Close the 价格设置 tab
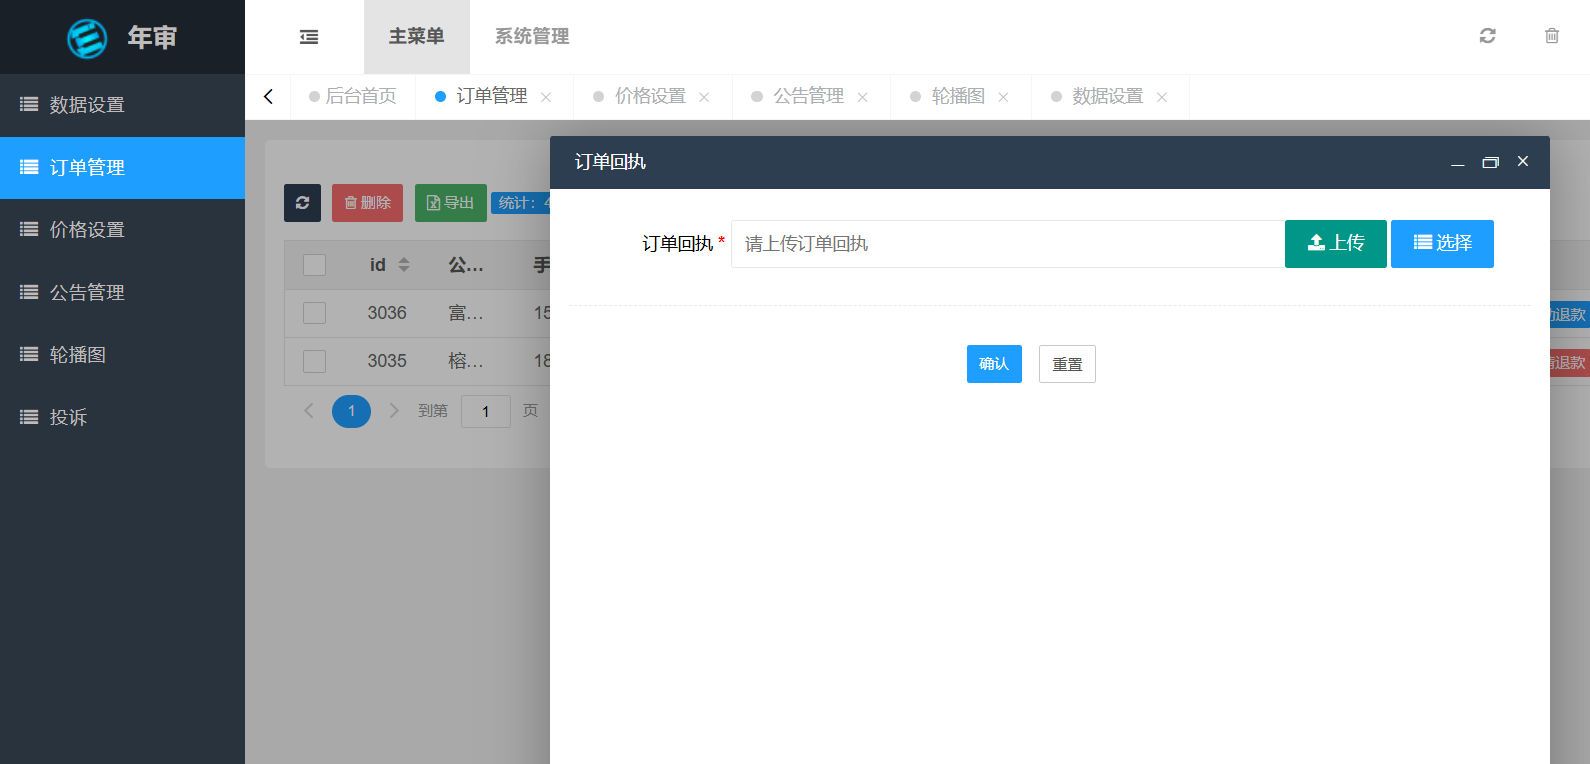 tap(704, 97)
